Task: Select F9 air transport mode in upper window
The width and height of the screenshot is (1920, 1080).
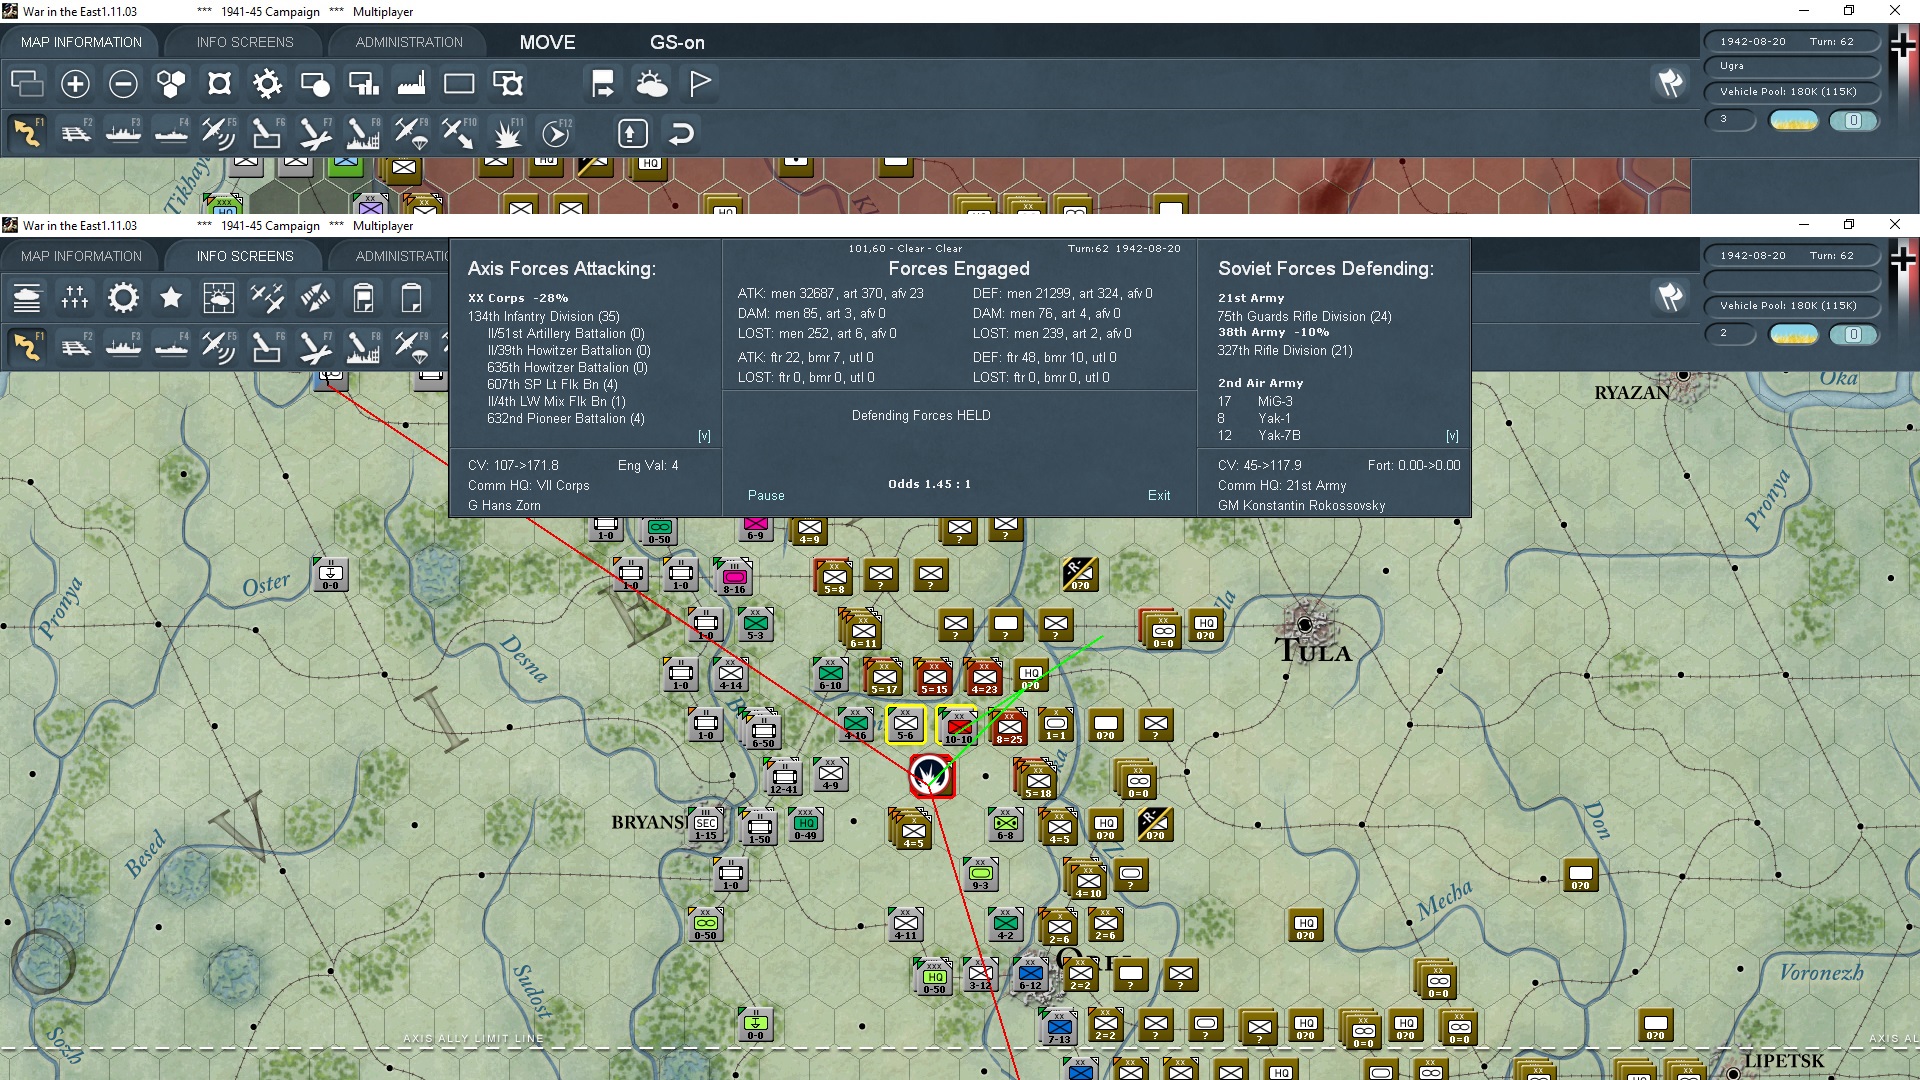Action: [411, 133]
